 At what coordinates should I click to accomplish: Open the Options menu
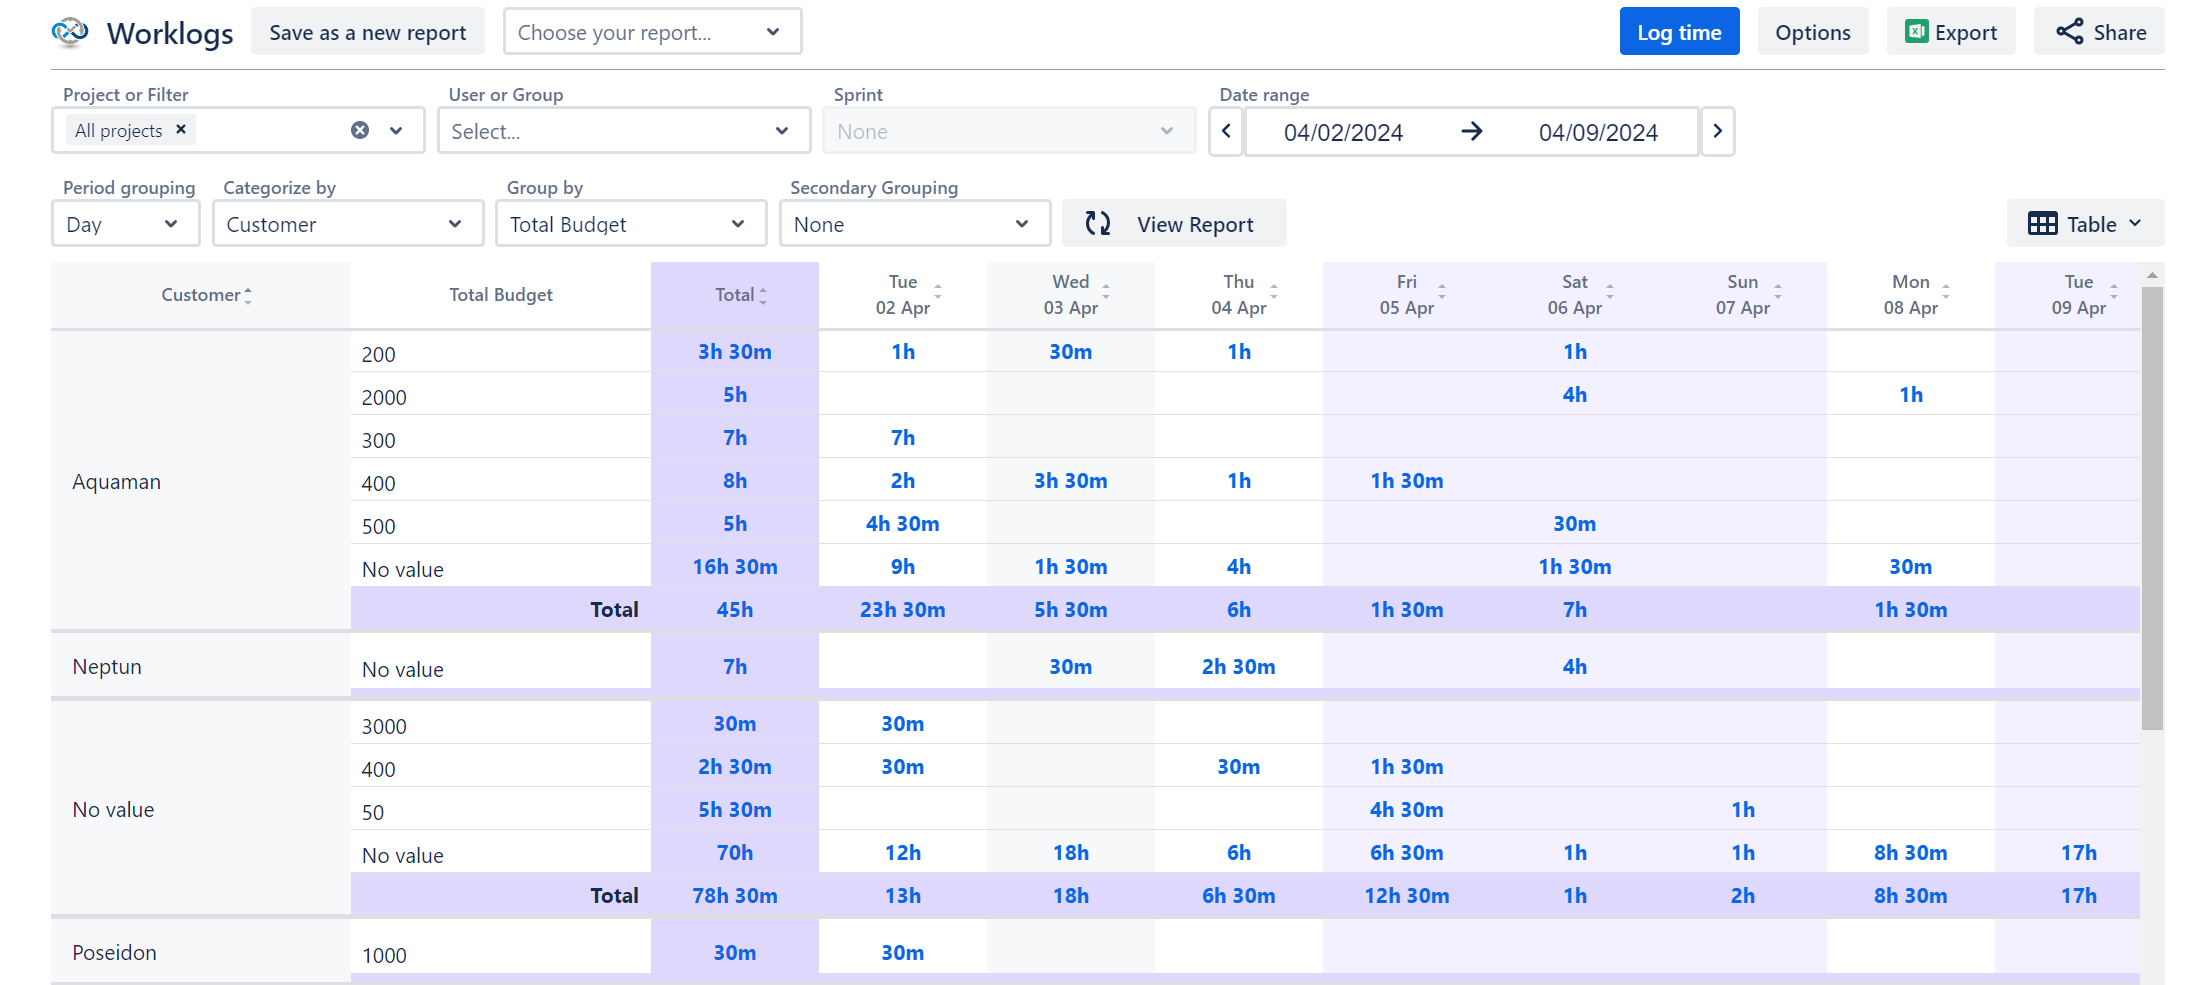(1813, 32)
